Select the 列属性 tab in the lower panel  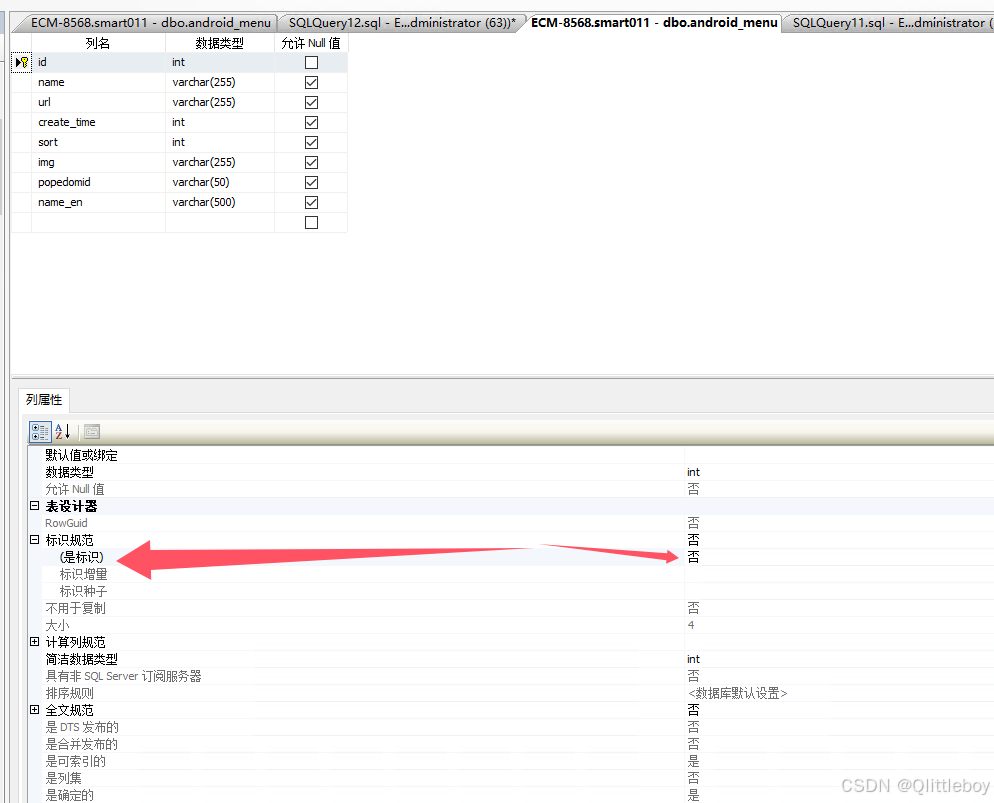[x=43, y=399]
